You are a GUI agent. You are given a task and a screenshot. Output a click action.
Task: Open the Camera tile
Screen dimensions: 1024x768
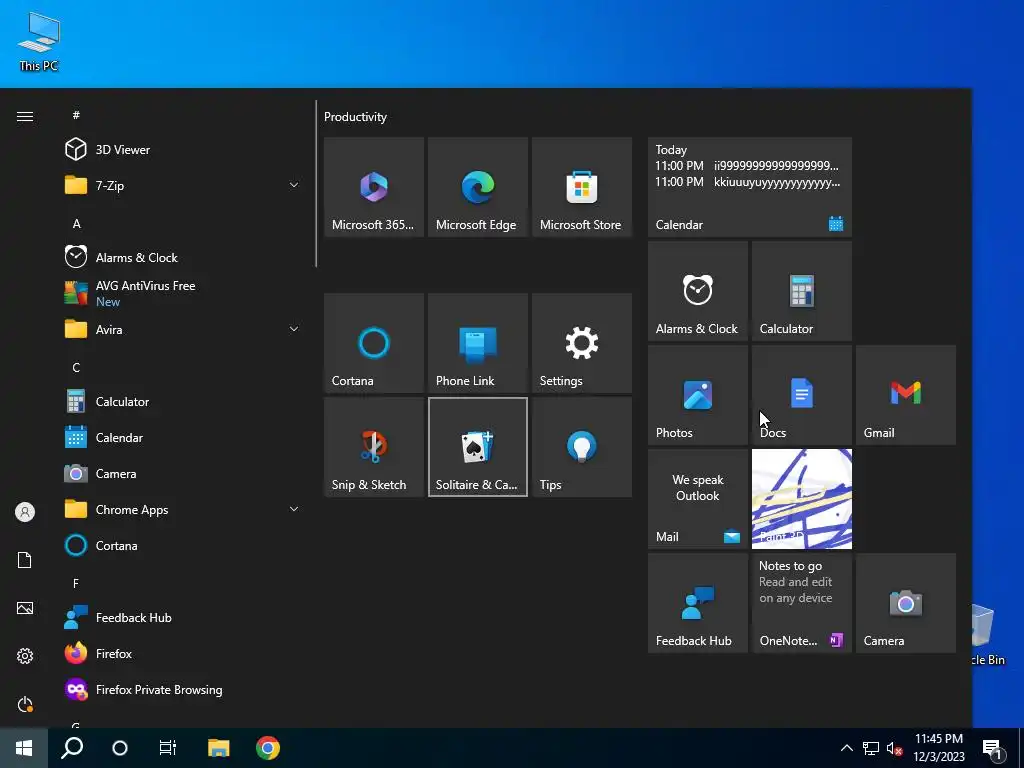[x=906, y=603]
